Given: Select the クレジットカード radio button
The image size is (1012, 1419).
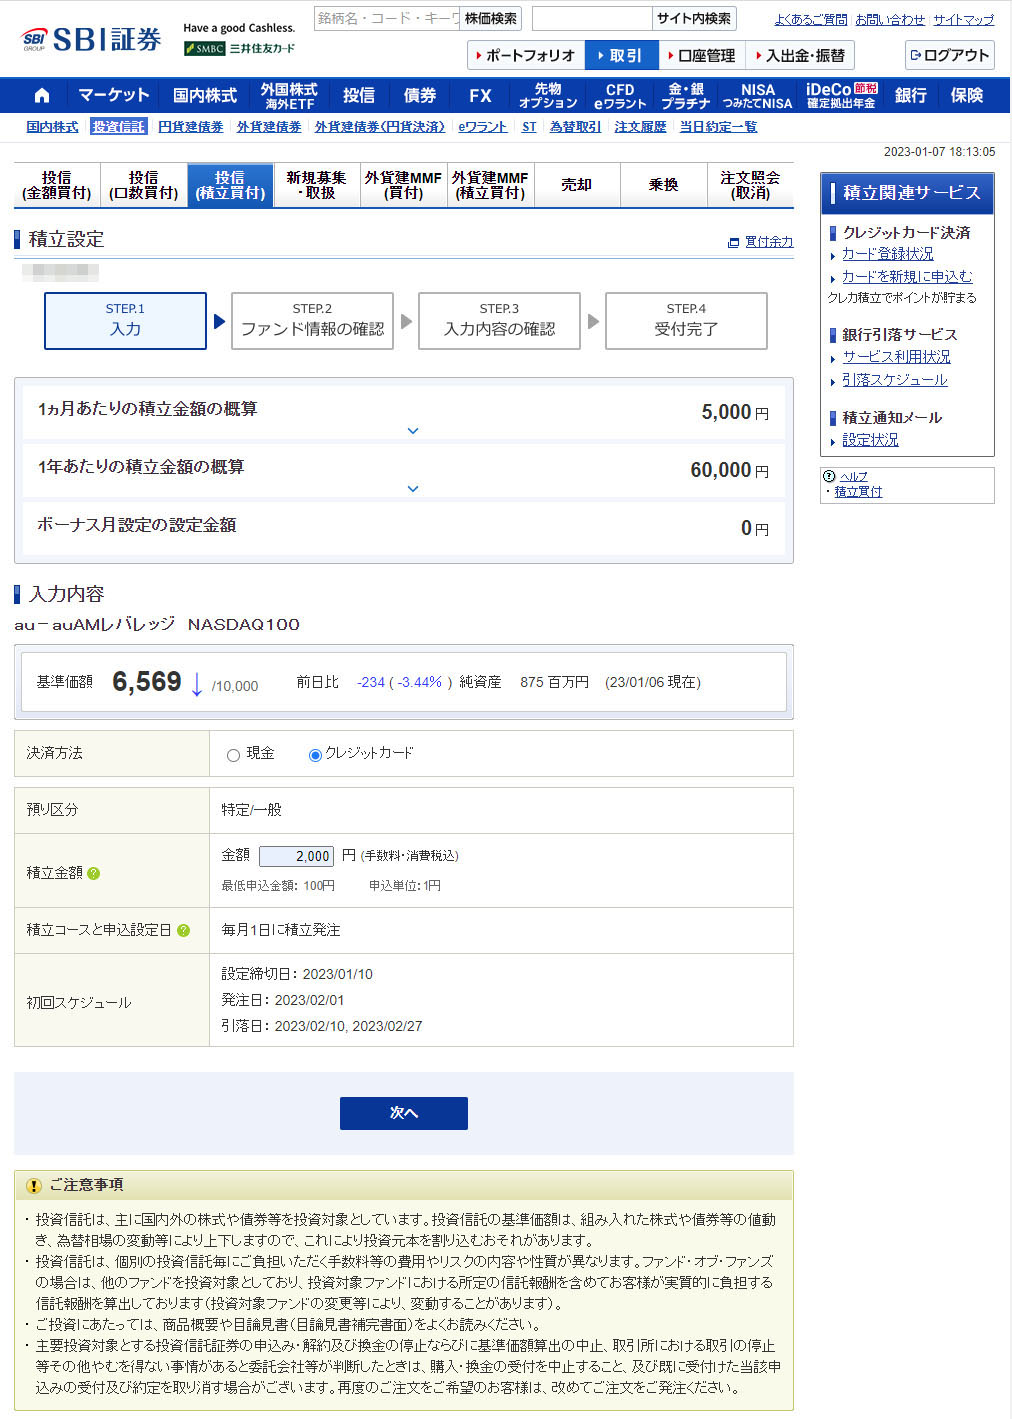Looking at the screenshot, I should click(x=315, y=755).
